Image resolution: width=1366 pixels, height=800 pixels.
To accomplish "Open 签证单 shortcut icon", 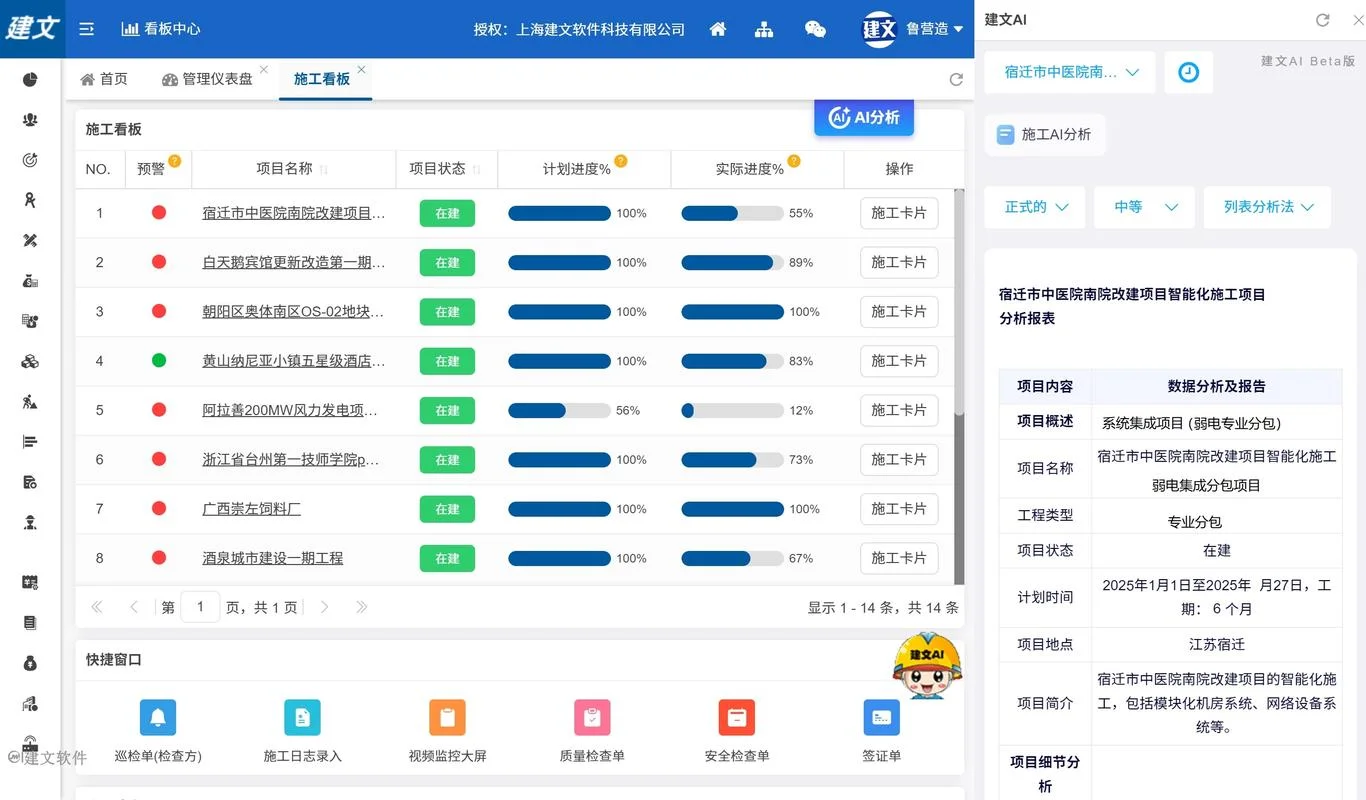I will coord(881,717).
